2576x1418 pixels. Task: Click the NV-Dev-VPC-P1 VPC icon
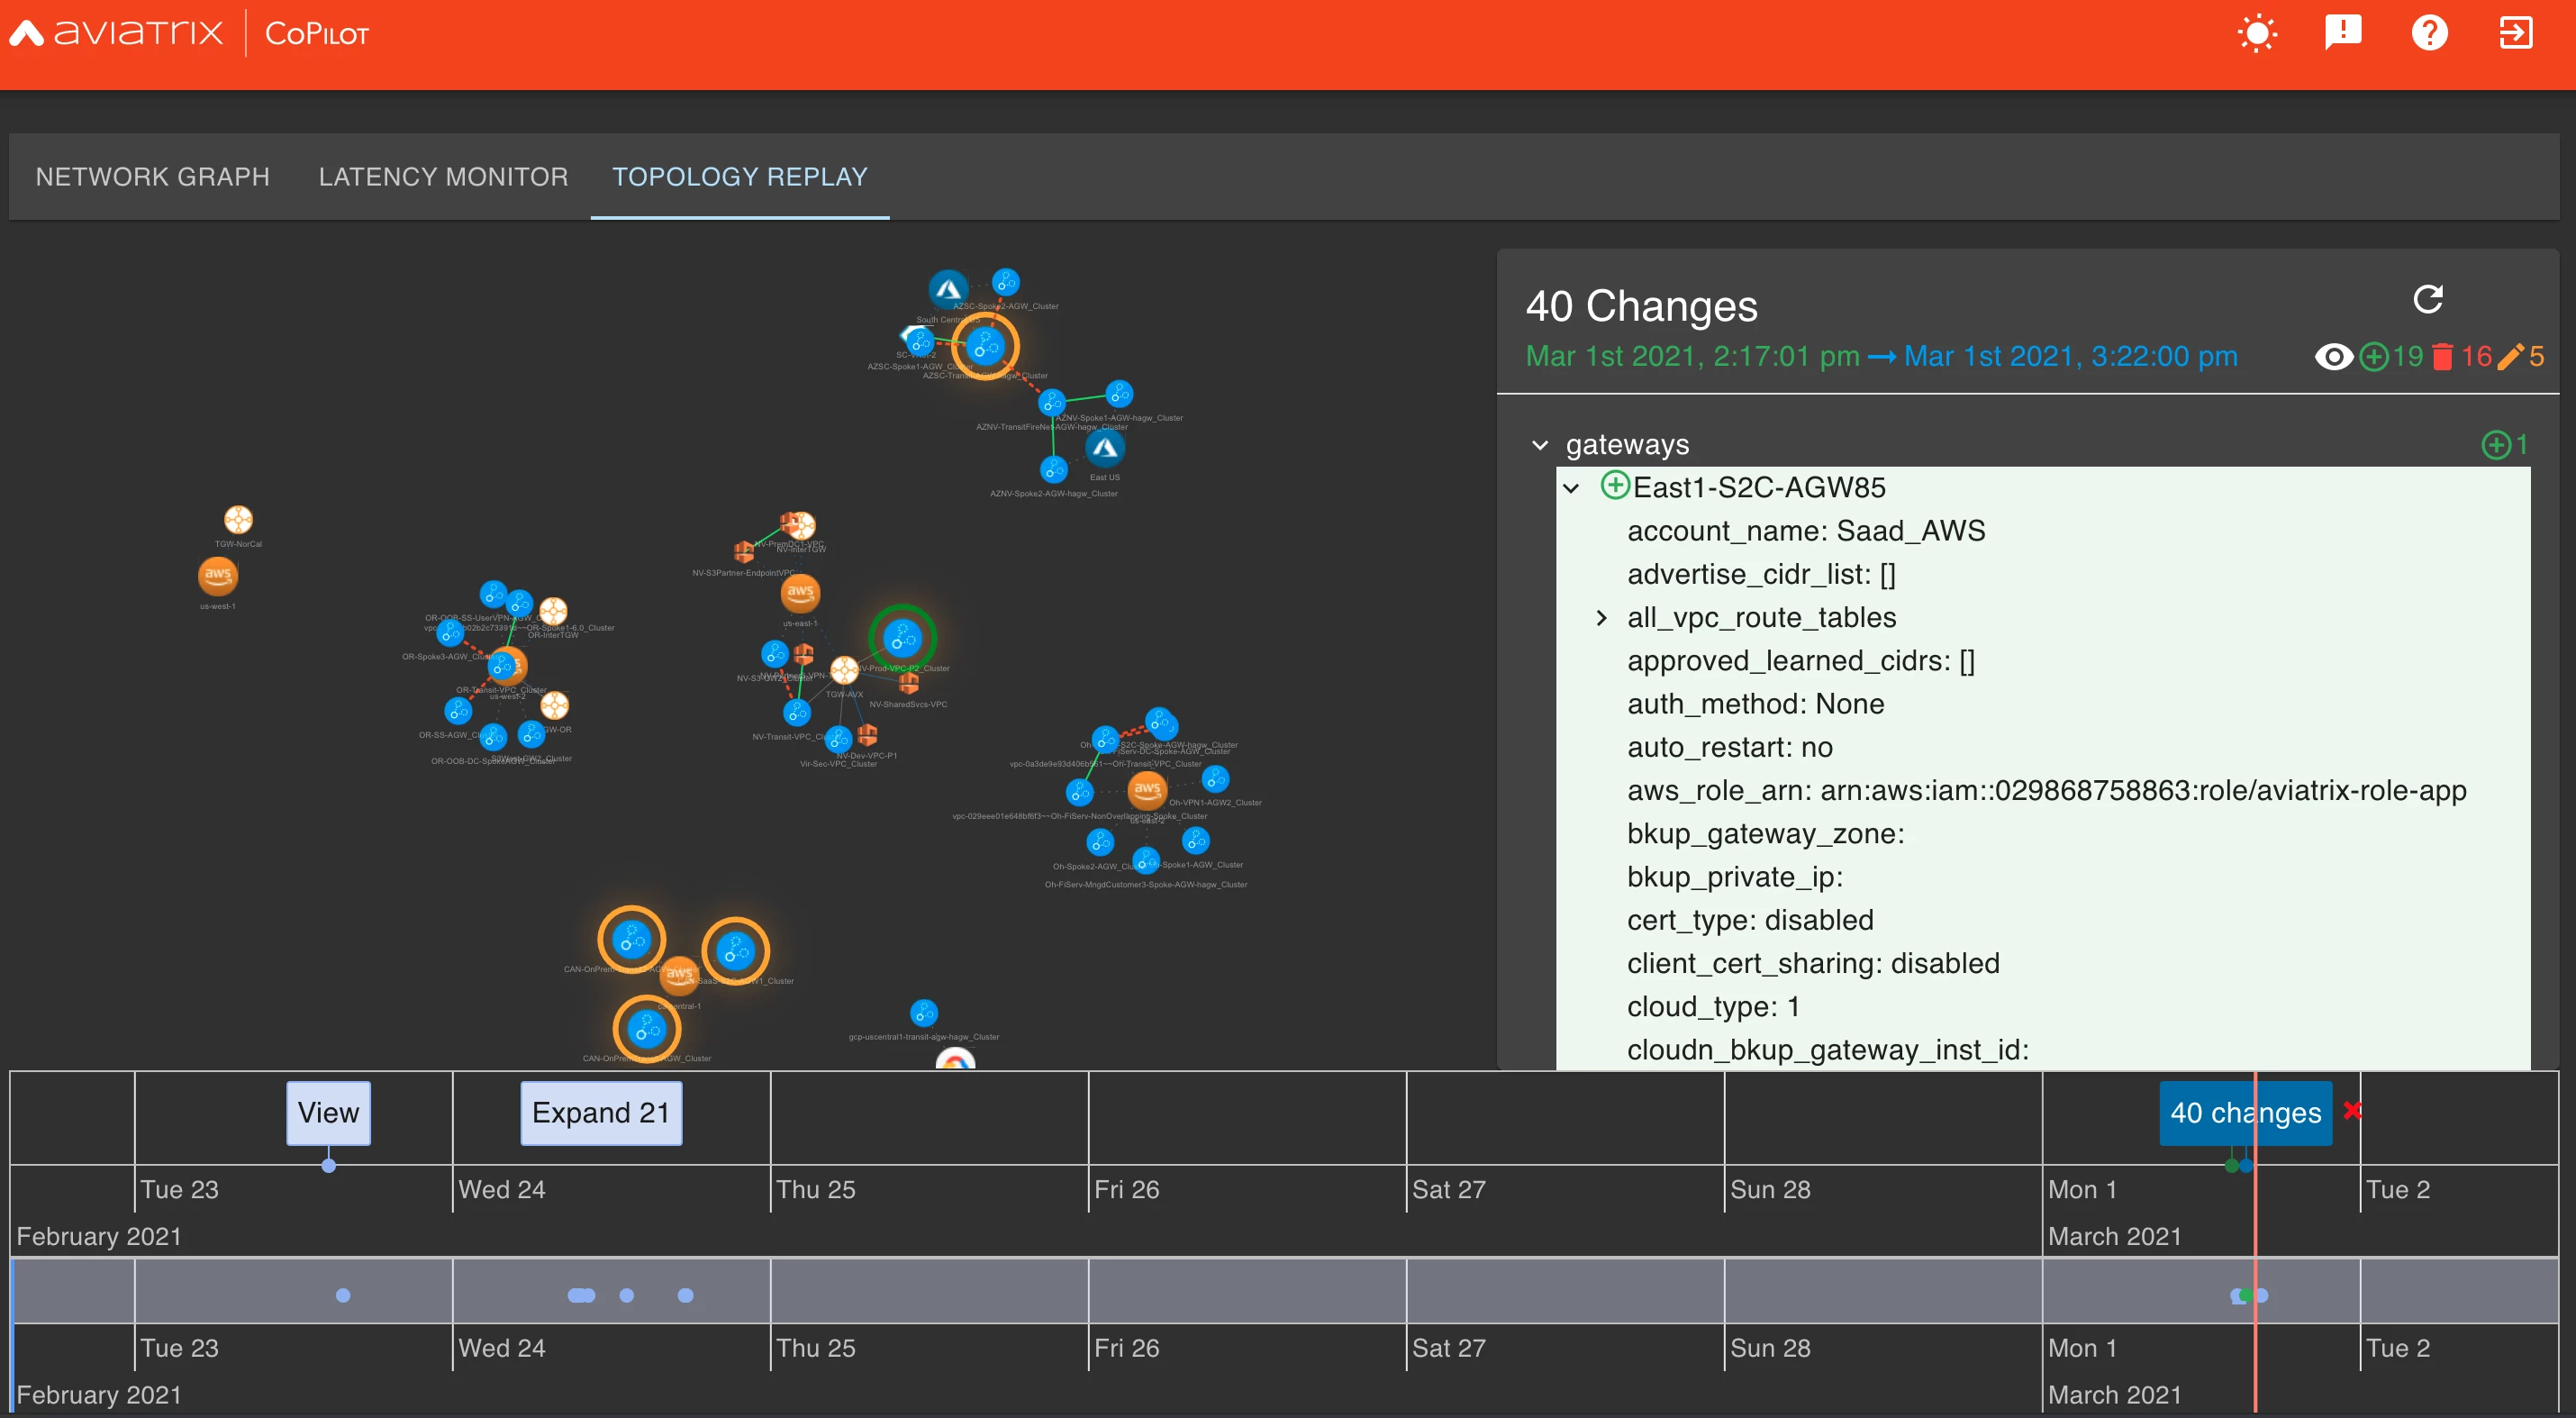867,734
